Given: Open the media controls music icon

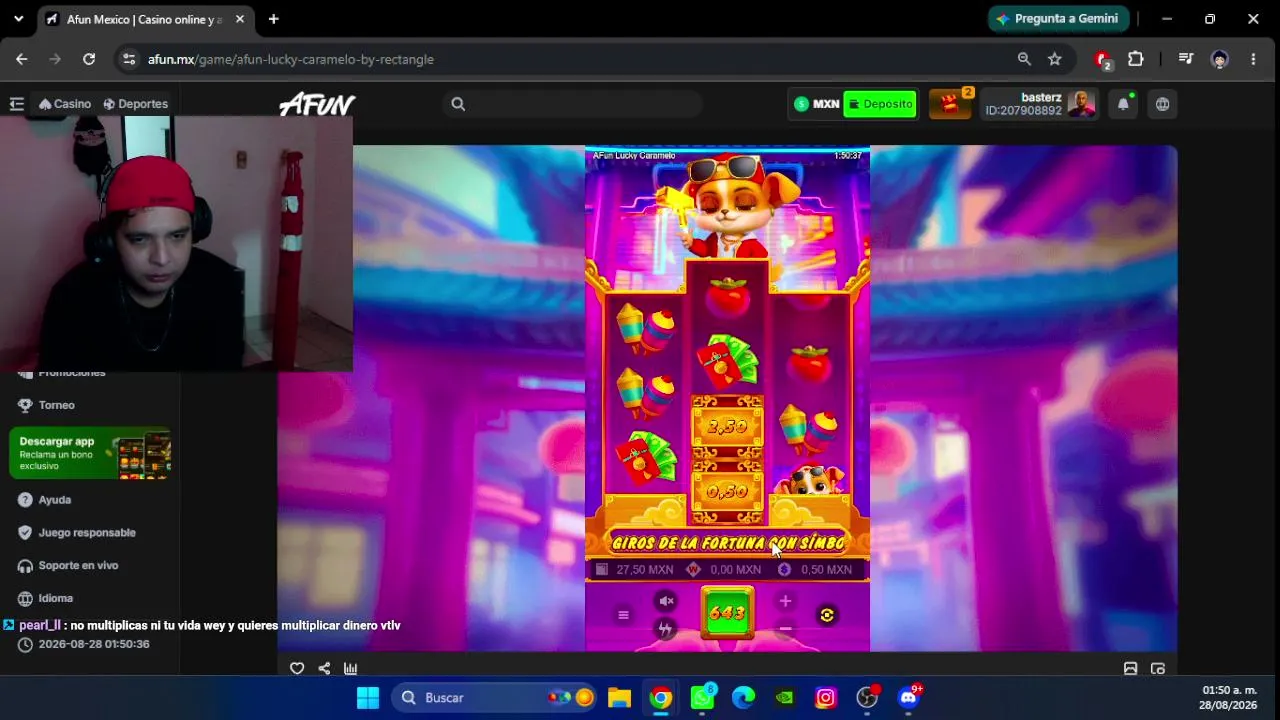Looking at the screenshot, I should click(x=1186, y=59).
